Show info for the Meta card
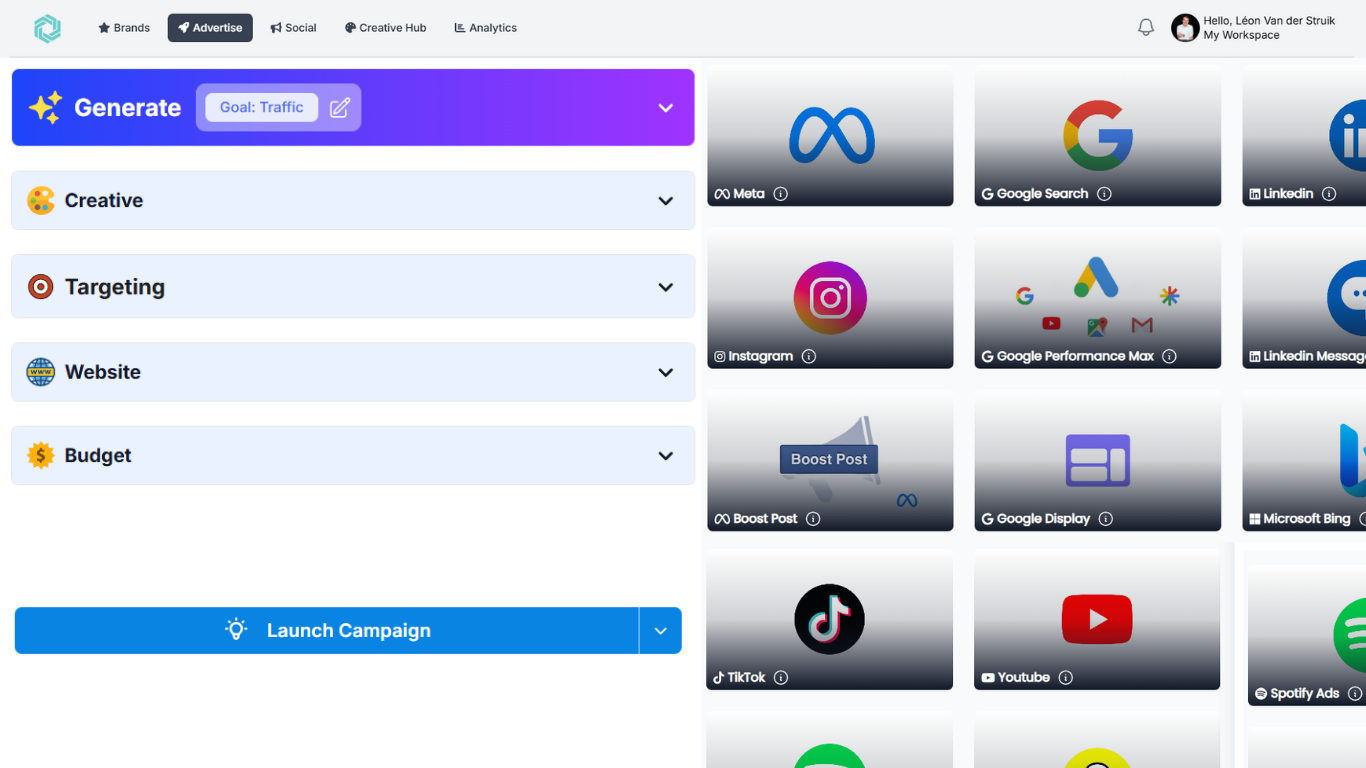This screenshot has height=768, width=1366. (781, 194)
